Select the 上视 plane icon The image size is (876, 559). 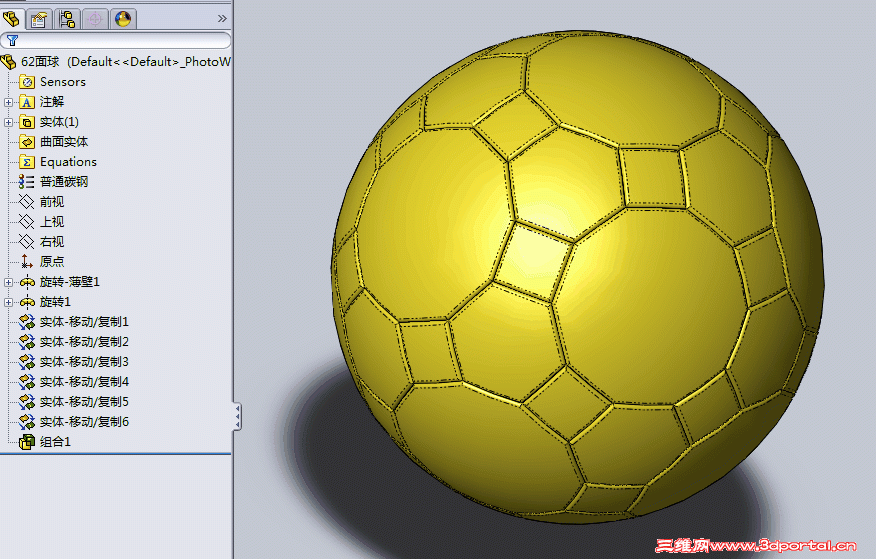coord(27,222)
